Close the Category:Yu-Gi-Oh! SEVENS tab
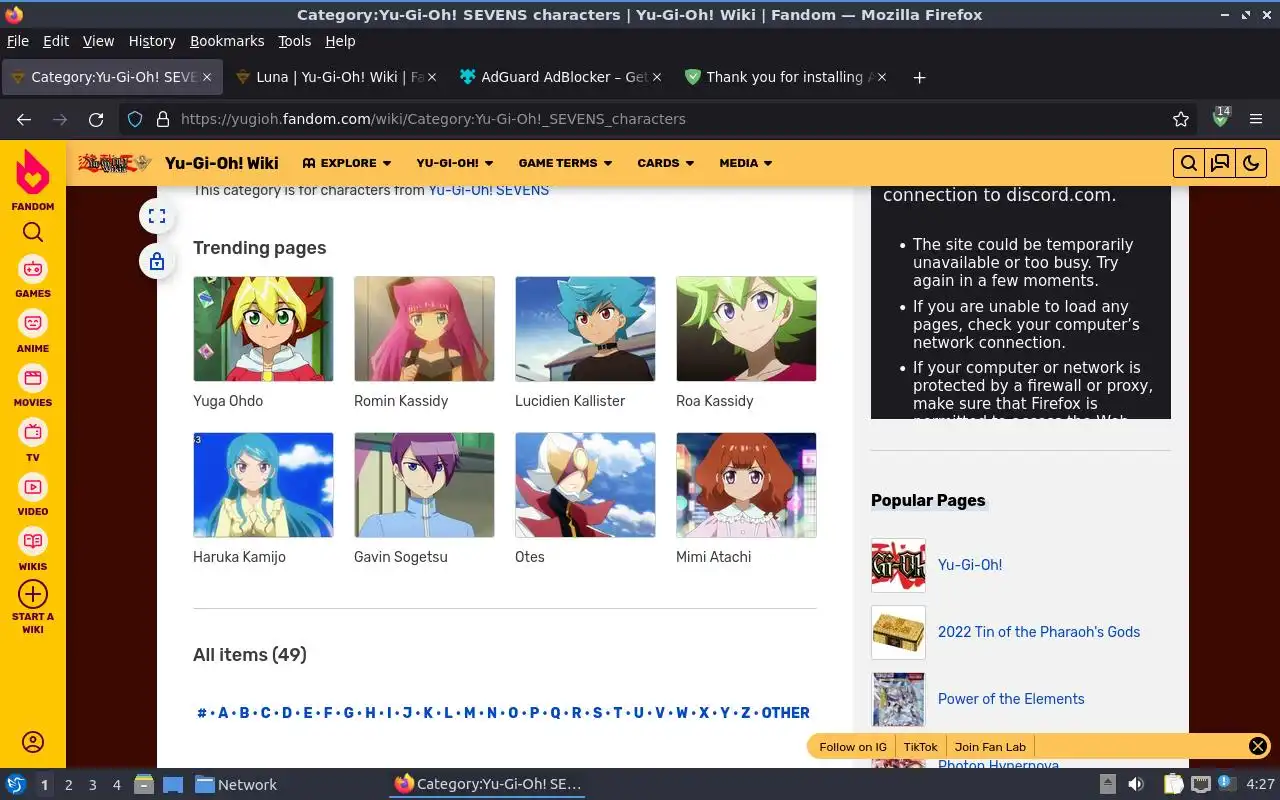The width and height of the screenshot is (1280, 800). [207, 77]
